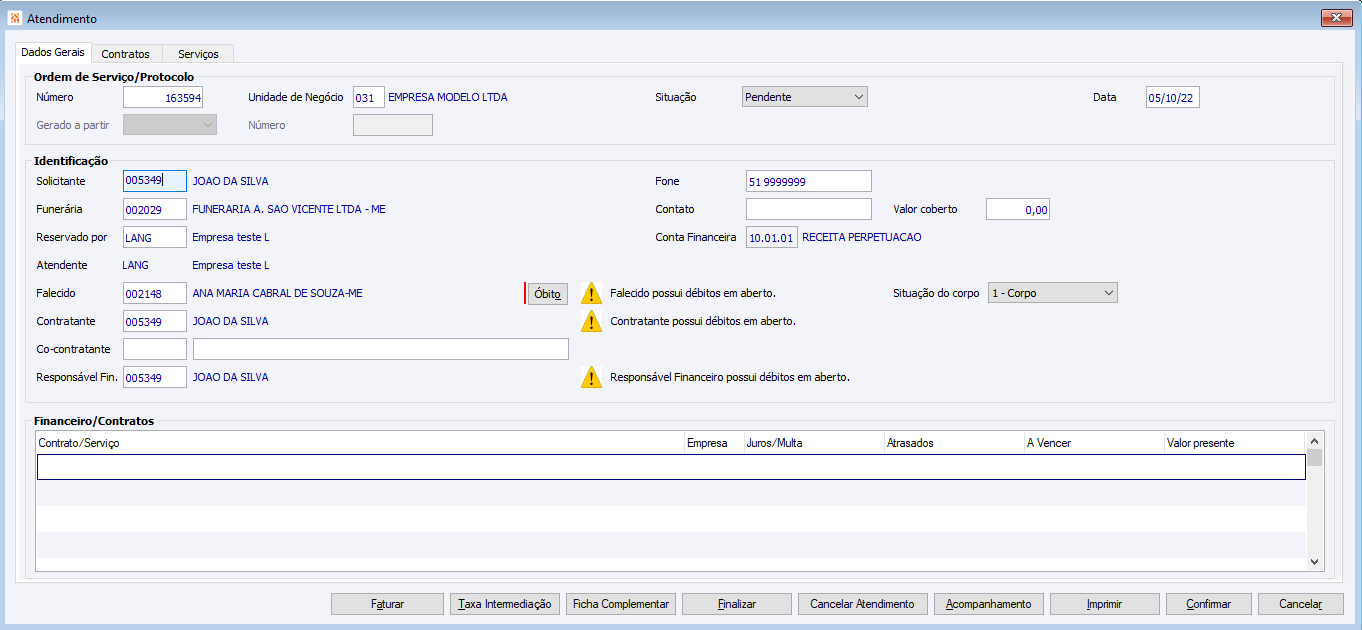The image size is (1362, 630).
Task: Click the Contratante code field
Action: (x=155, y=321)
